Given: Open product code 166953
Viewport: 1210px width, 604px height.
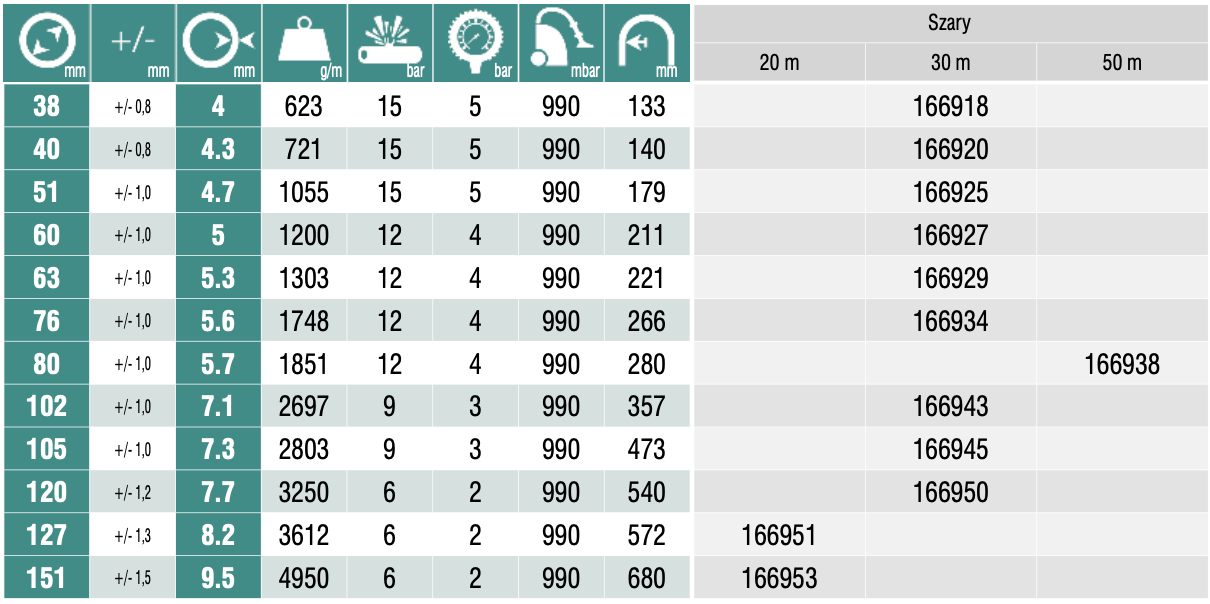Looking at the screenshot, I should click(x=779, y=579).
